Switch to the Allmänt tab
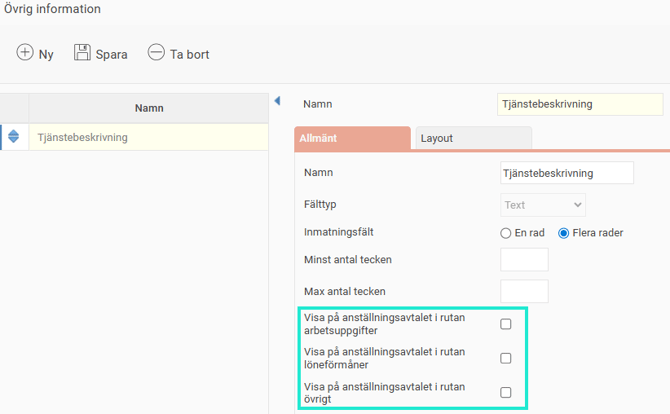 pos(352,139)
